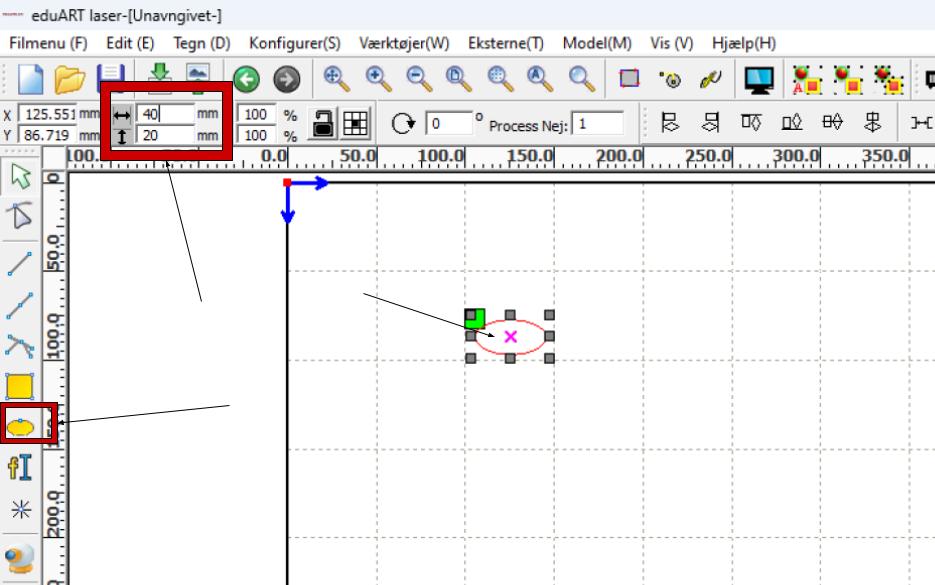This screenshot has height=585, width=935.
Task: Open the Filmenu (F) menu
Action: point(48,43)
